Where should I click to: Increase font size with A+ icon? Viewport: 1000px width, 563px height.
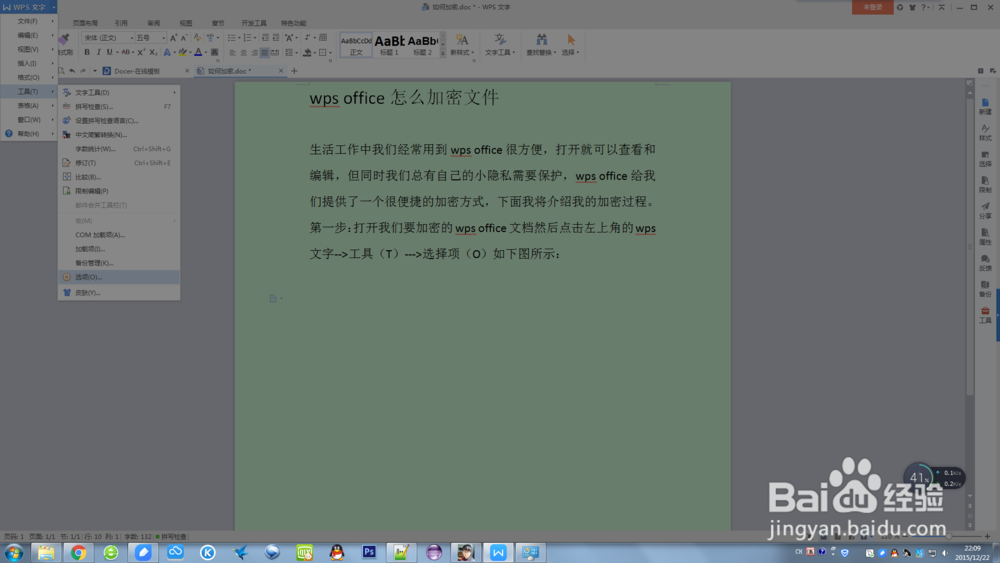[173, 38]
